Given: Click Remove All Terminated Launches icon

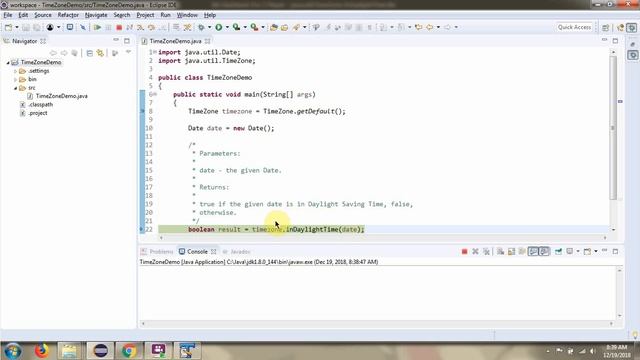Looking at the screenshot, I should point(486,251).
